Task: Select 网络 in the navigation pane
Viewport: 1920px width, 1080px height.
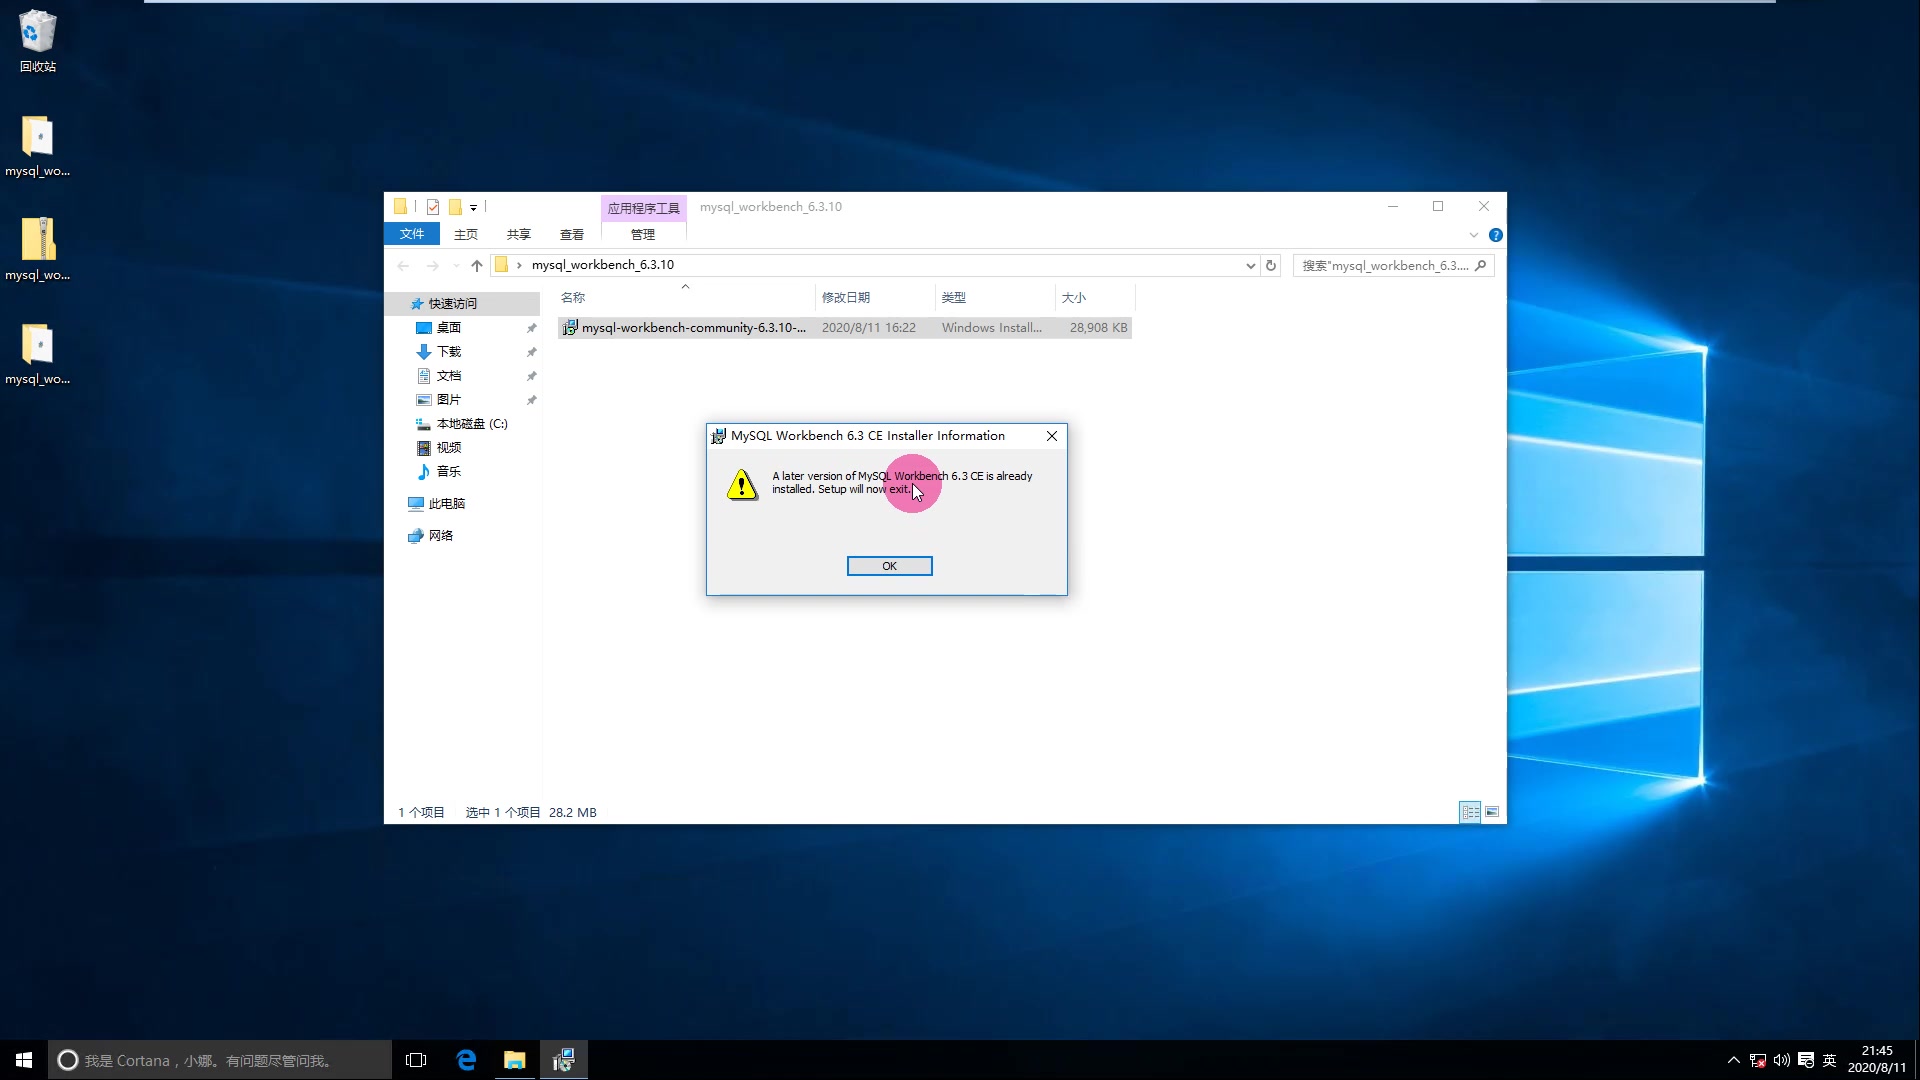Action: point(440,535)
